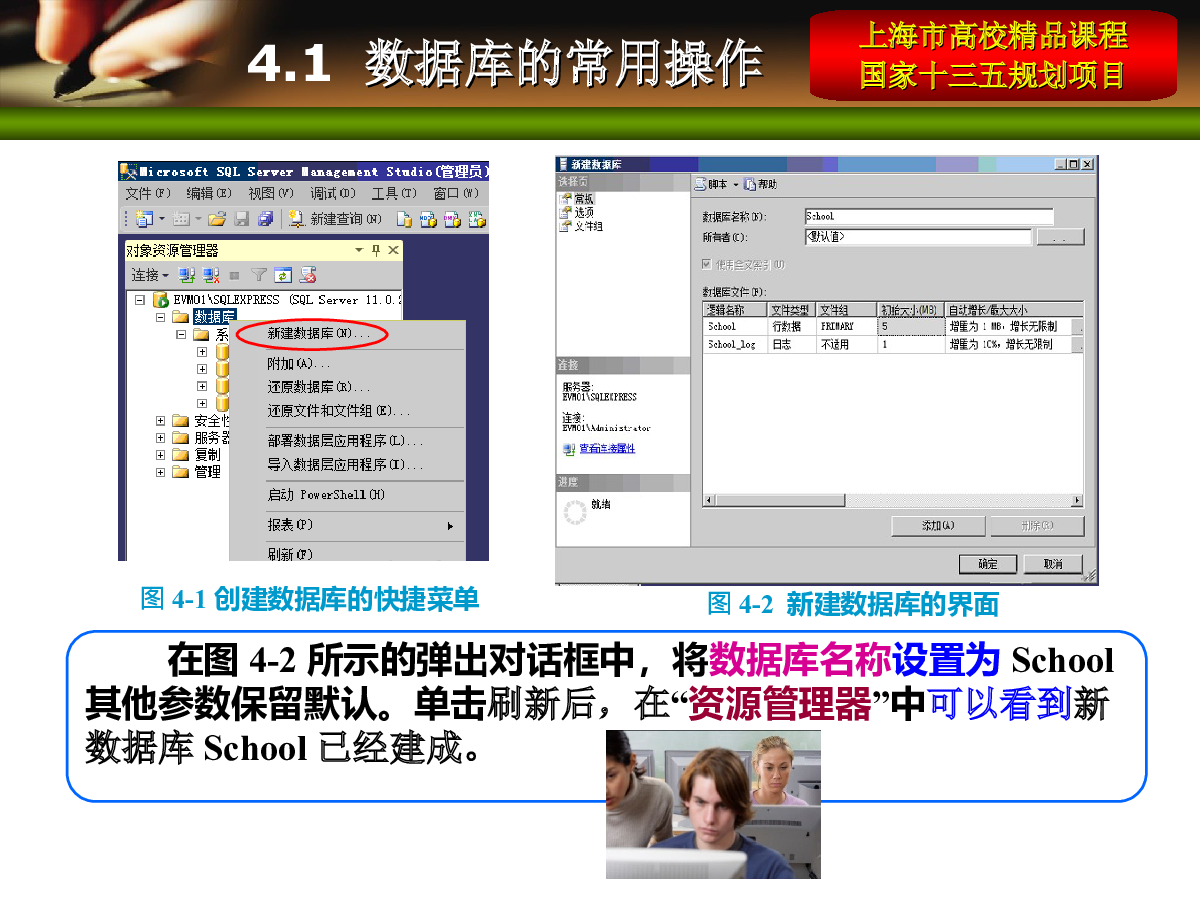
Task: Click Database Engine Query icon after 新建查询
Action: click(x=404, y=219)
